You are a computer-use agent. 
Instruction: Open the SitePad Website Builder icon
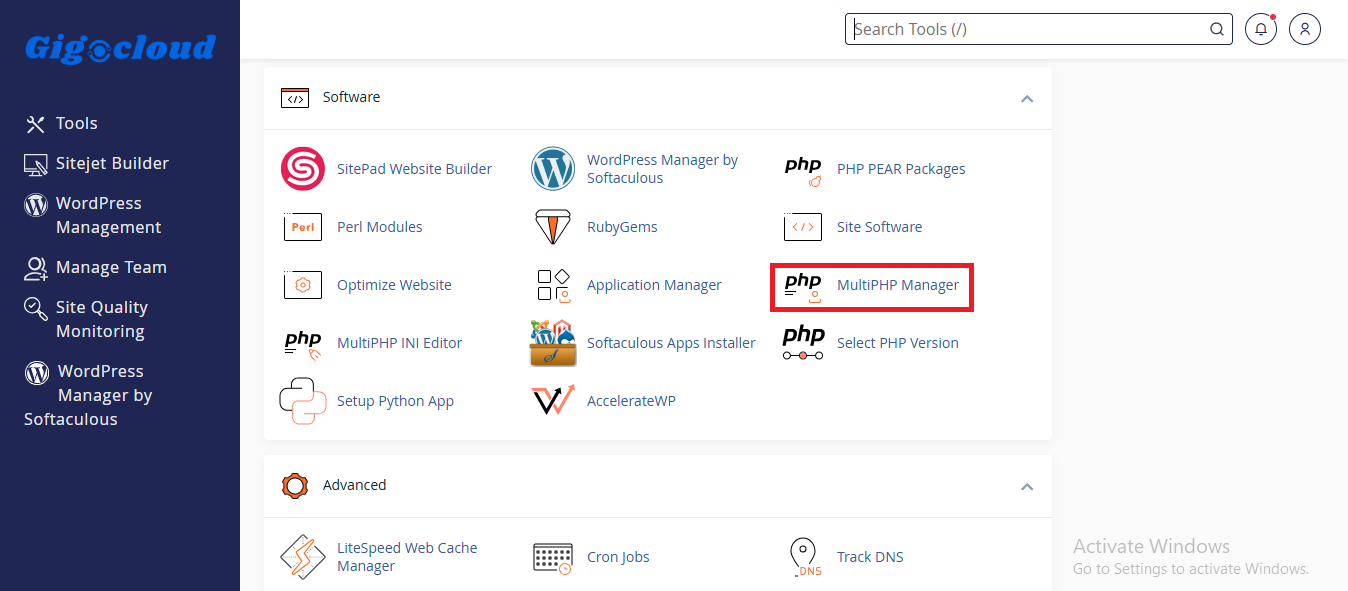tap(302, 169)
